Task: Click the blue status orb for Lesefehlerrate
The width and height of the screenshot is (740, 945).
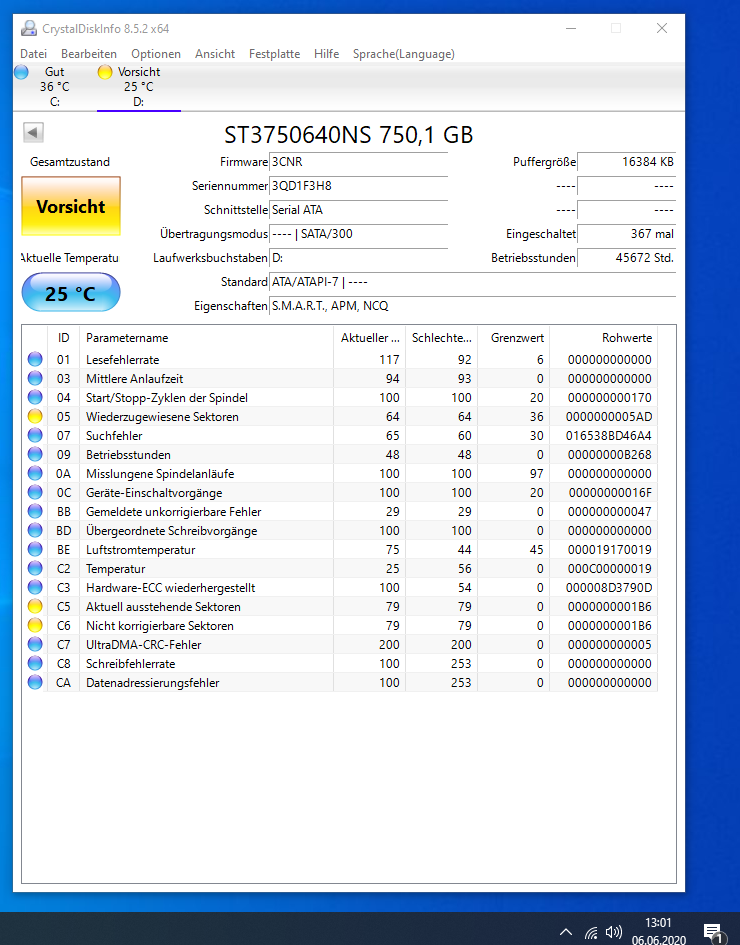Action: pos(35,359)
